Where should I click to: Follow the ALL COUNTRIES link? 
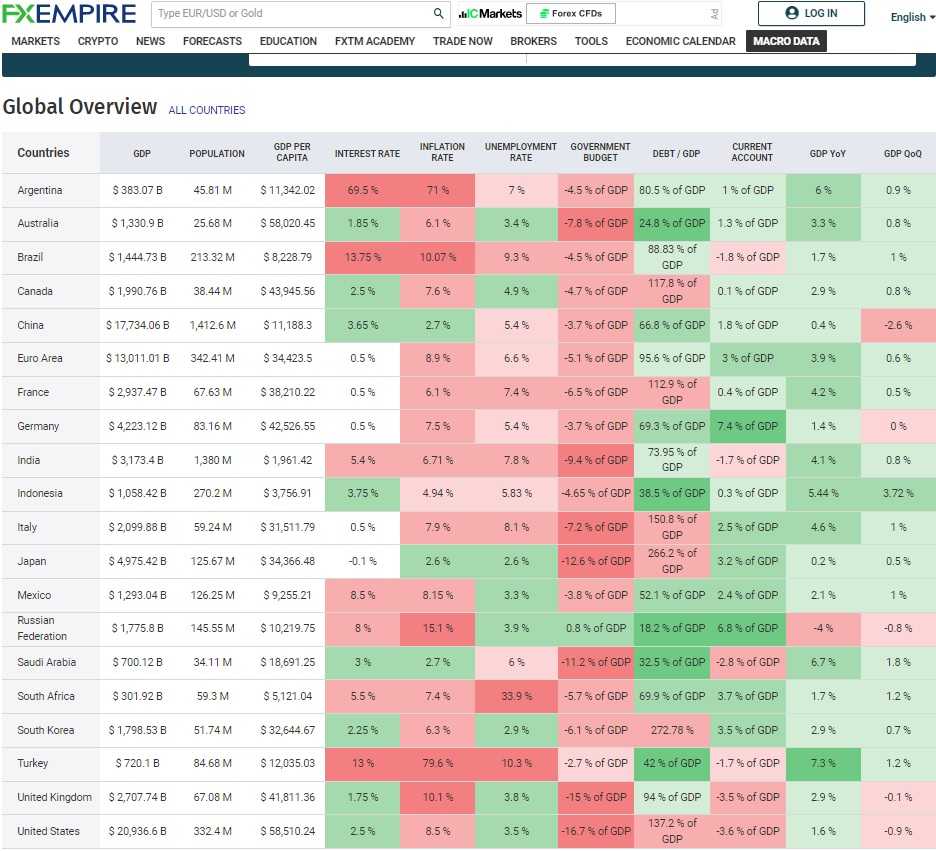click(207, 110)
